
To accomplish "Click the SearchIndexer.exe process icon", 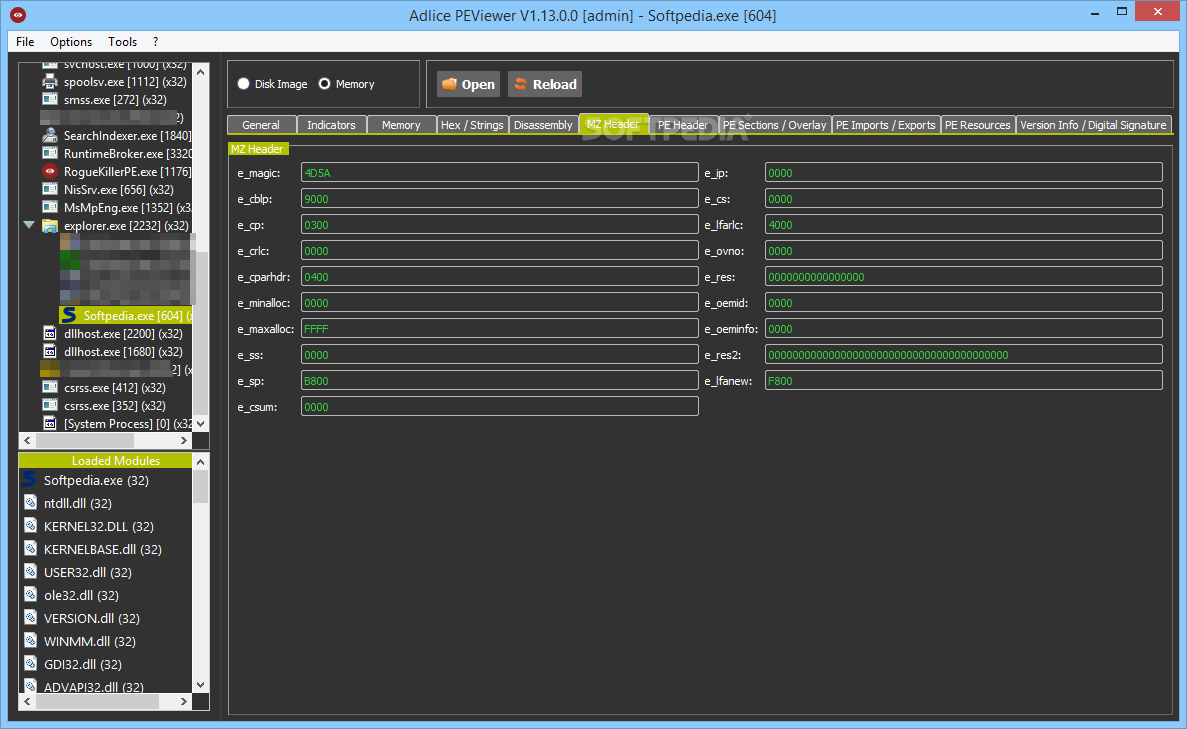I will point(50,136).
